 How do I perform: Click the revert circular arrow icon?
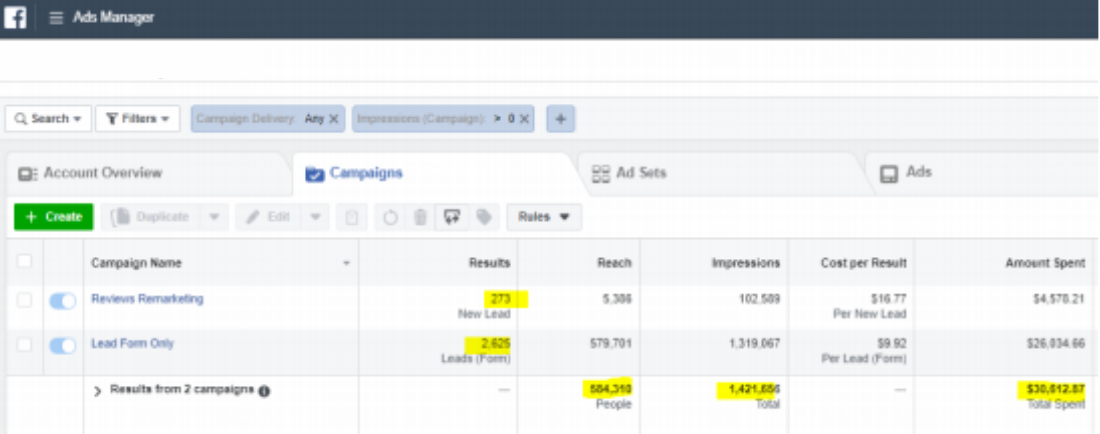point(390,218)
